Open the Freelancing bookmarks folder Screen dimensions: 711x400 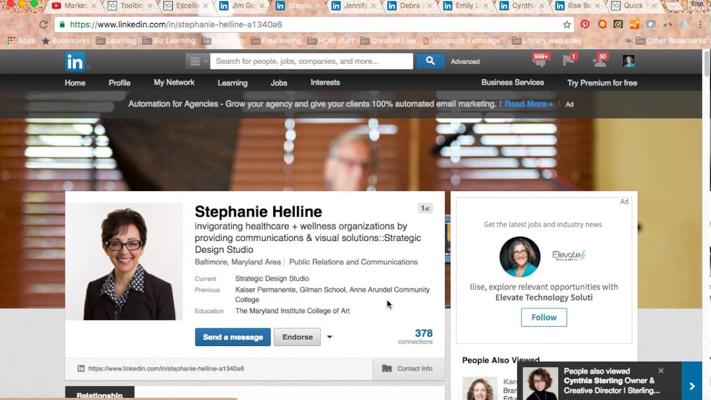click(x=276, y=41)
